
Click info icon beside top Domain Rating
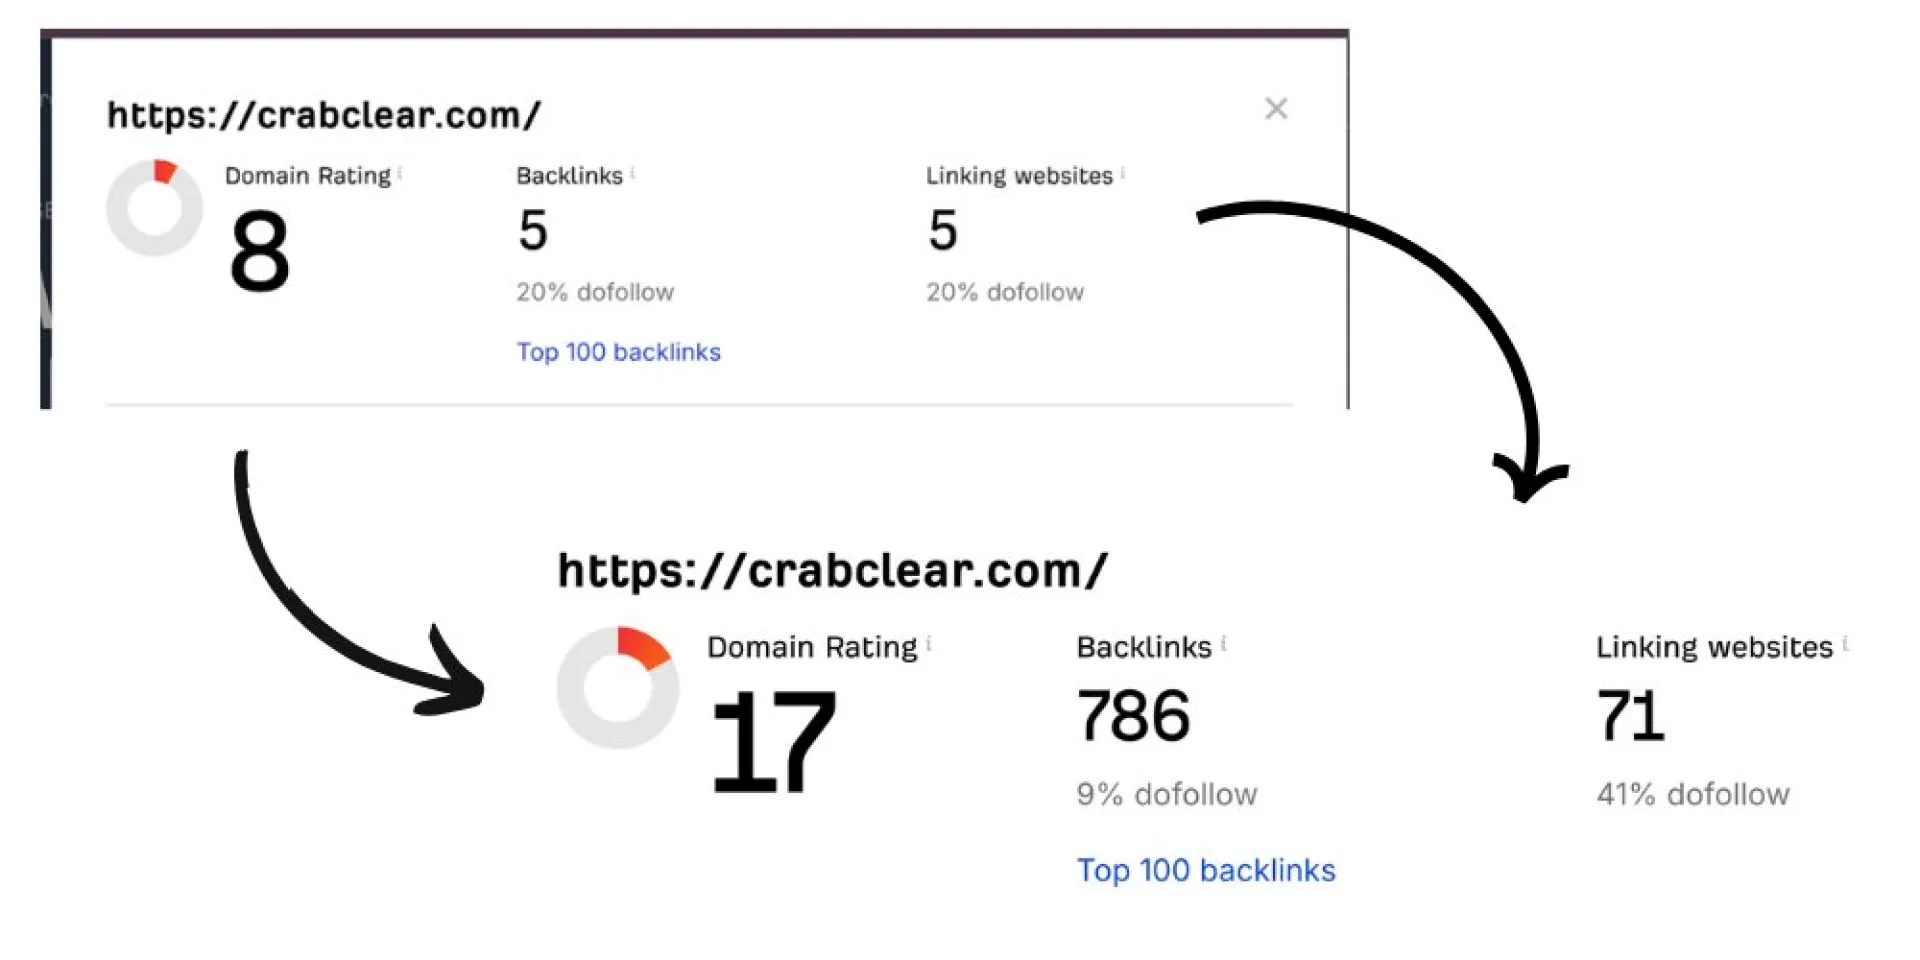(x=400, y=173)
